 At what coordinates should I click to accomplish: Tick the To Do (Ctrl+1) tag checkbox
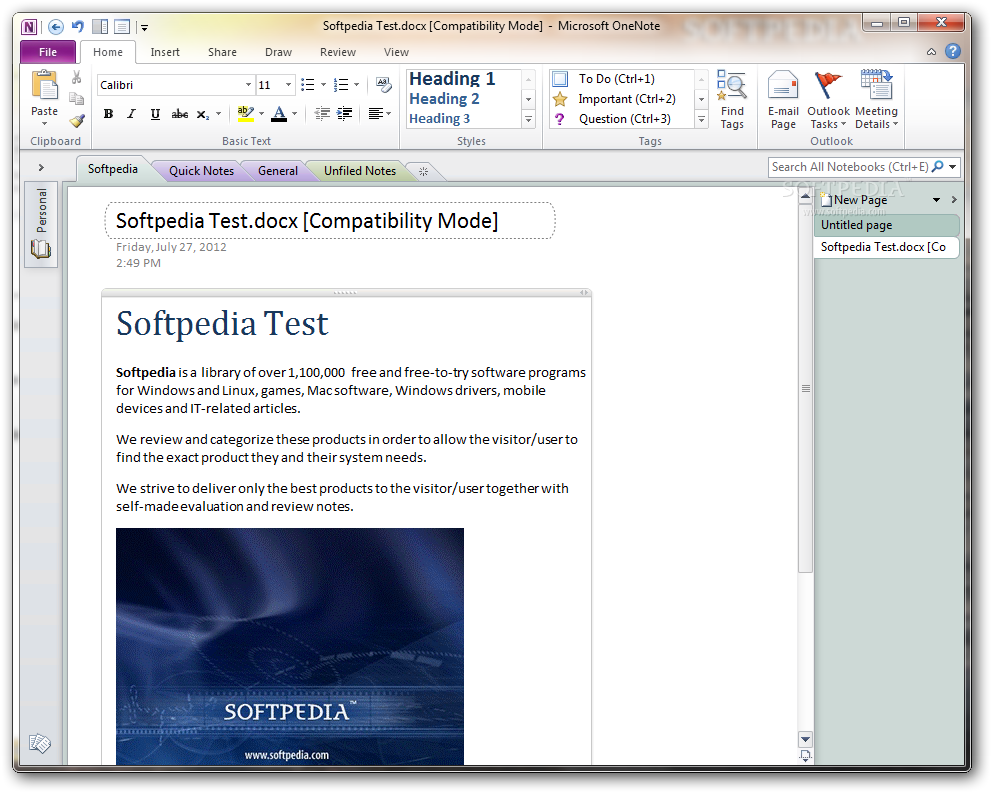[560, 79]
